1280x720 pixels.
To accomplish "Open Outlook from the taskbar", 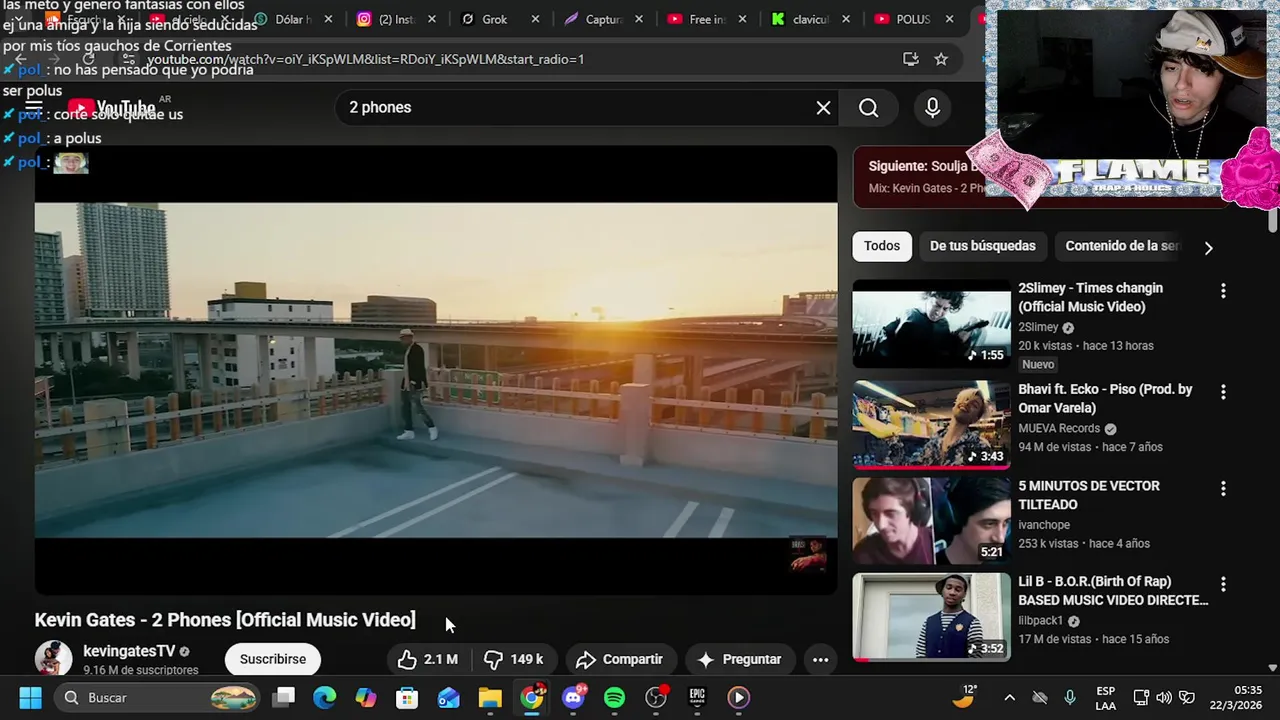I will (x=448, y=697).
